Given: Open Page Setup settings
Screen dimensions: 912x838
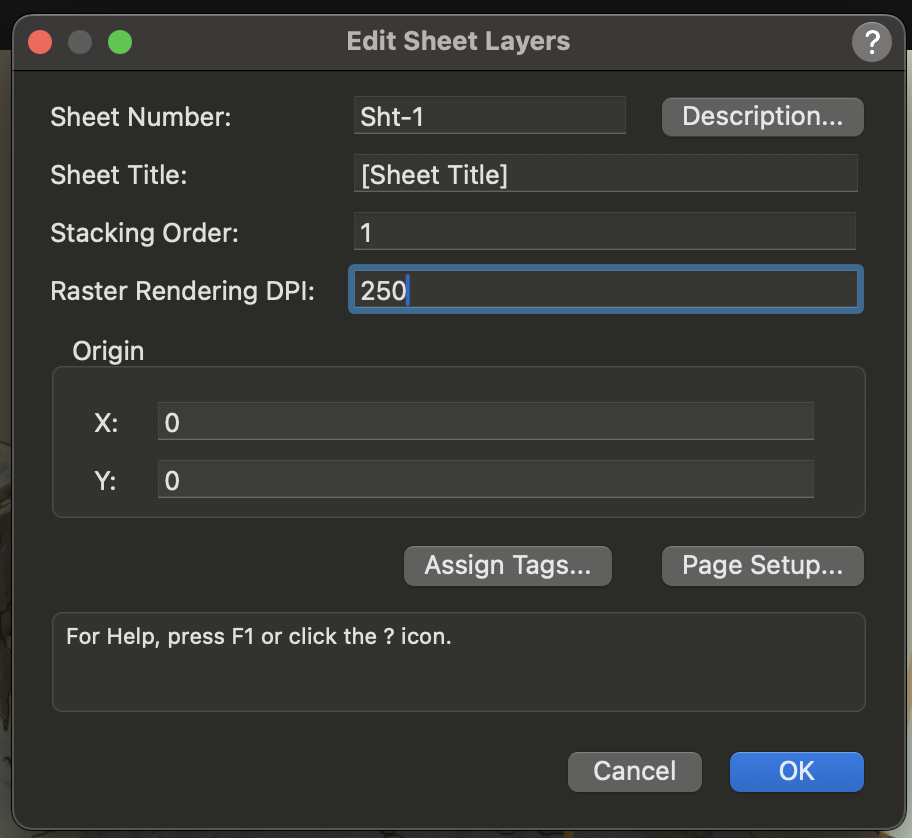Looking at the screenshot, I should 762,565.
